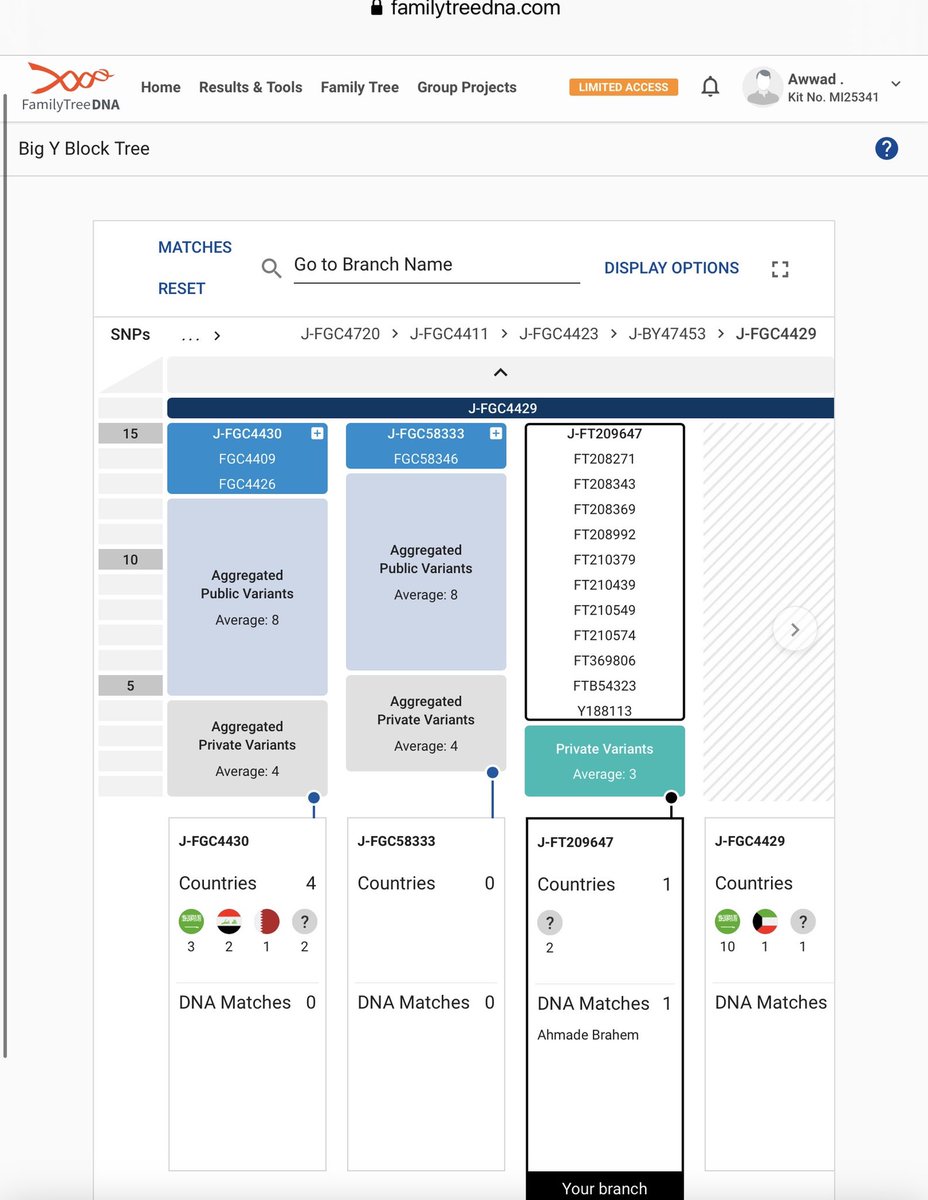This screenshot has width=928, height=1200.
Task: Click unknown country icon under J-FGC4430
Action: (x=304, y=921)
